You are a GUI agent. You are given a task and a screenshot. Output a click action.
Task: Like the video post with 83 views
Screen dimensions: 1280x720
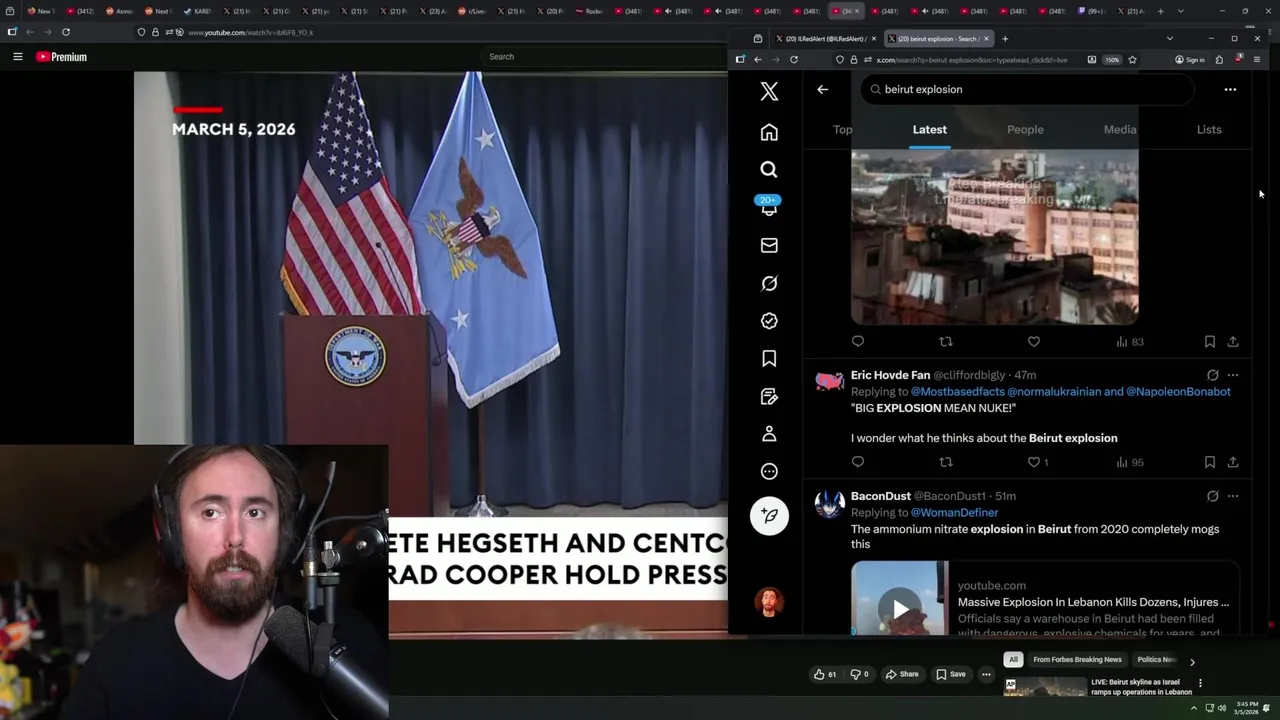point(1034,342)
